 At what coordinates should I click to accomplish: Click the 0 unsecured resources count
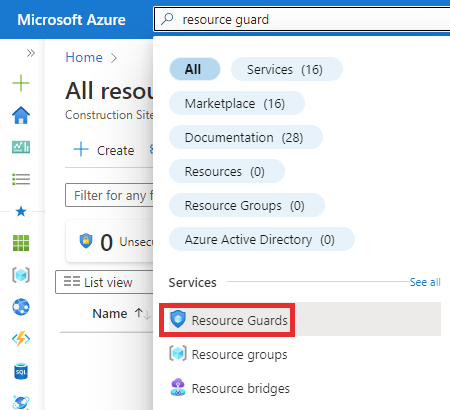click(x=106, y=242)
